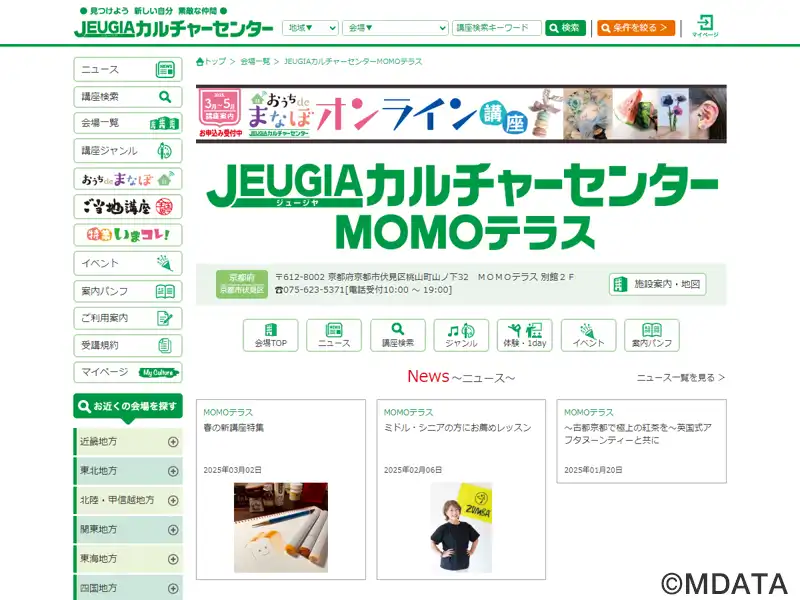Image resolution: width=800 pixels, height=600 pixels.
Task: Open ニュース一覧を見る link
Action: click(x=681, y=378)
